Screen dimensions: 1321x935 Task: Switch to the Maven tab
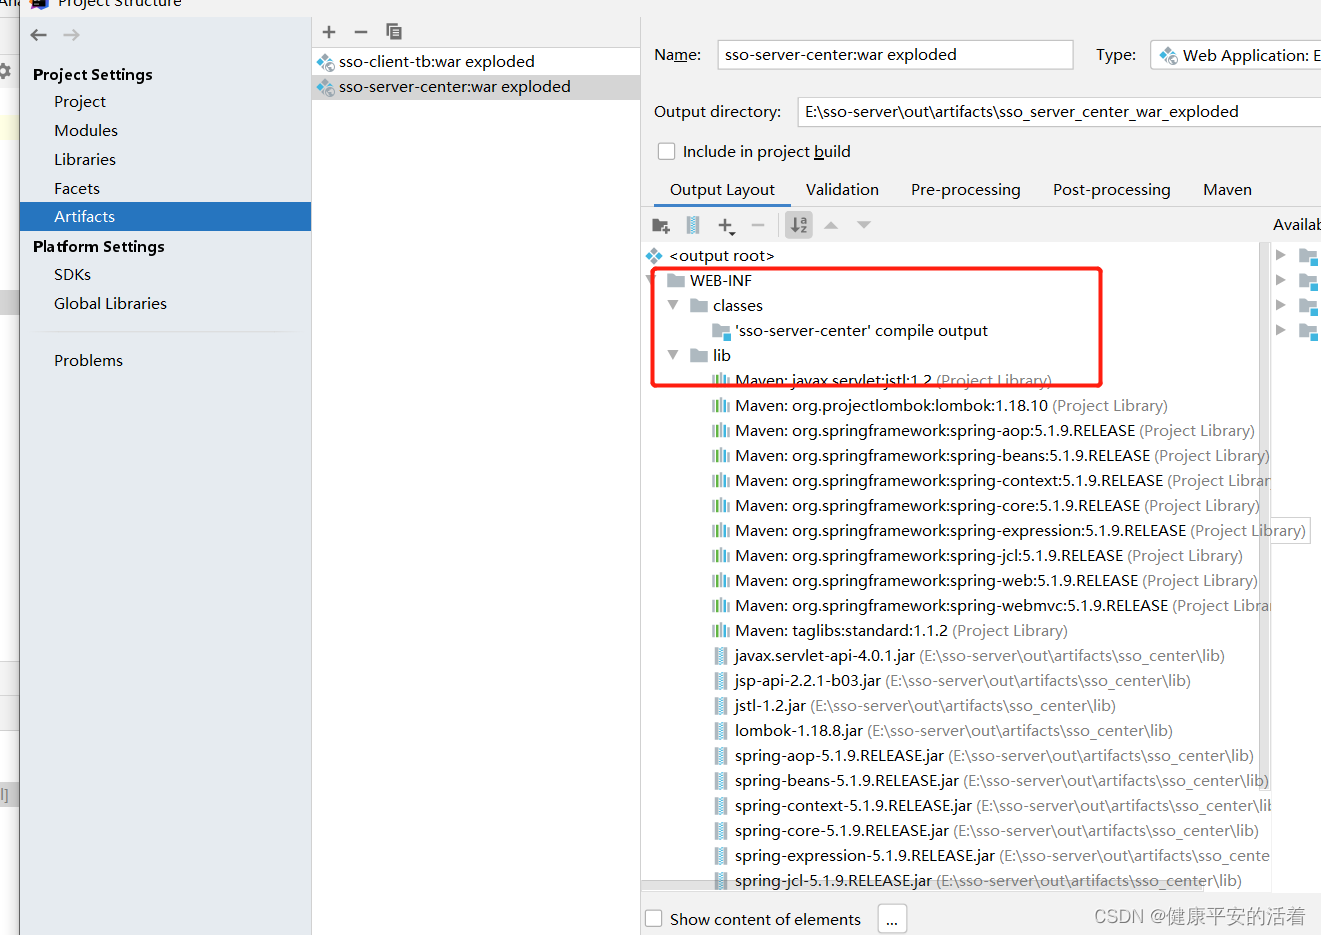coord(1227,189)
